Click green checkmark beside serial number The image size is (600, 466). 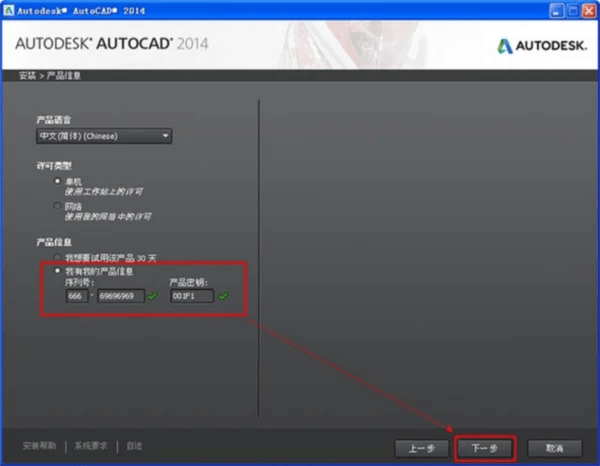pyautogui.click(x=153, y=296)
